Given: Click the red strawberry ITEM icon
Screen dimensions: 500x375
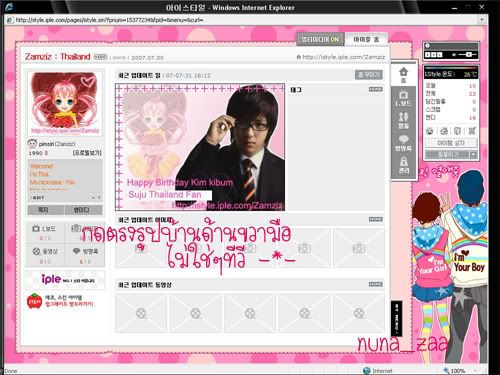Looking at the screenshot, I should 34,301.
